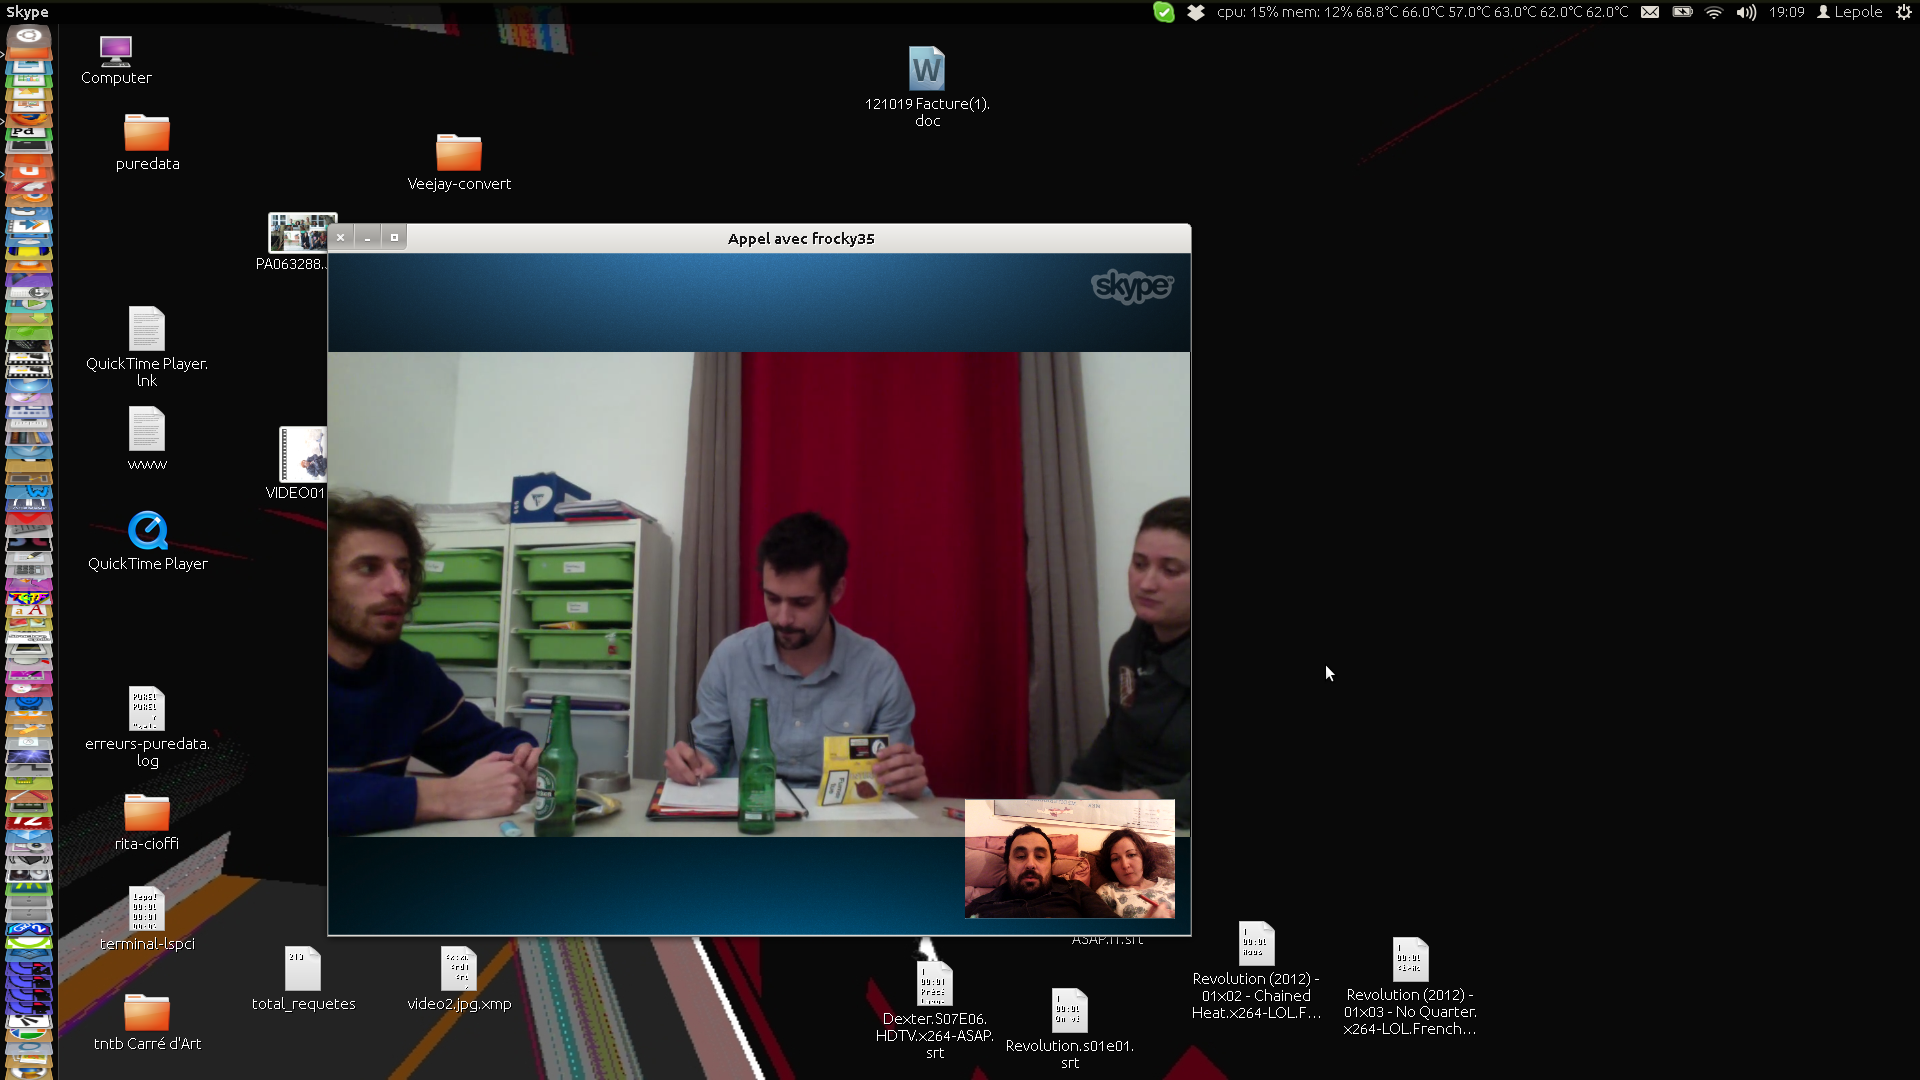The image size is (1920, 1080).
Task: Open the puredata folder
Action: point(147,133)
